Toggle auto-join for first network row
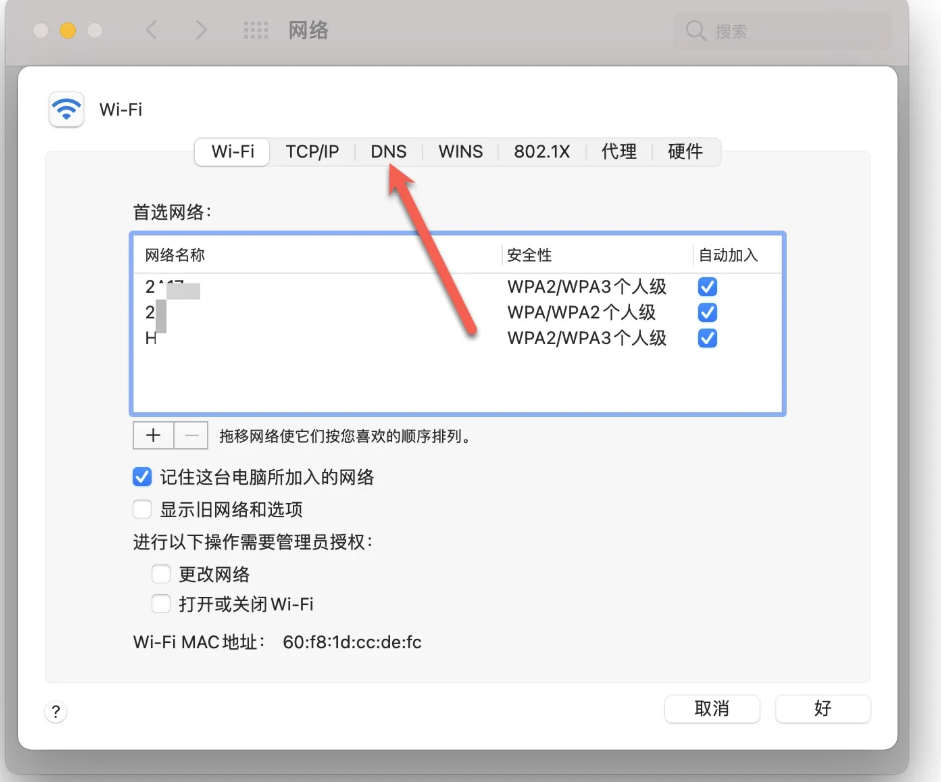 [x=707, y=287]
